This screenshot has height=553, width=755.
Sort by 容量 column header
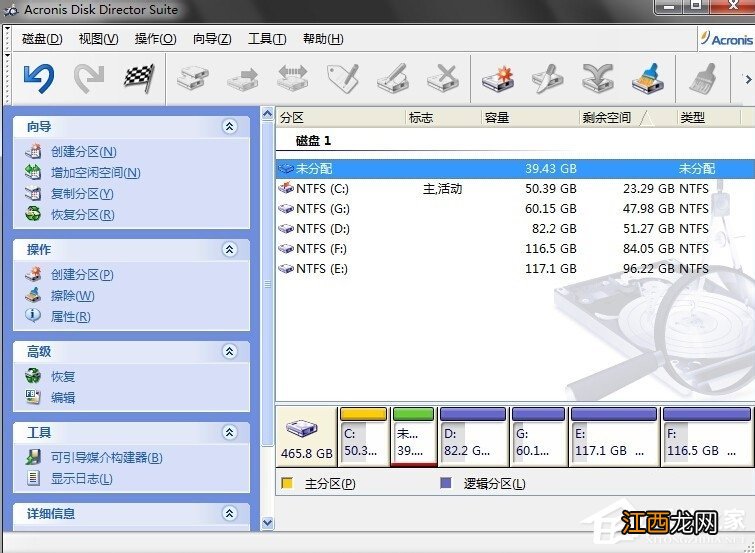coord(530,118)
